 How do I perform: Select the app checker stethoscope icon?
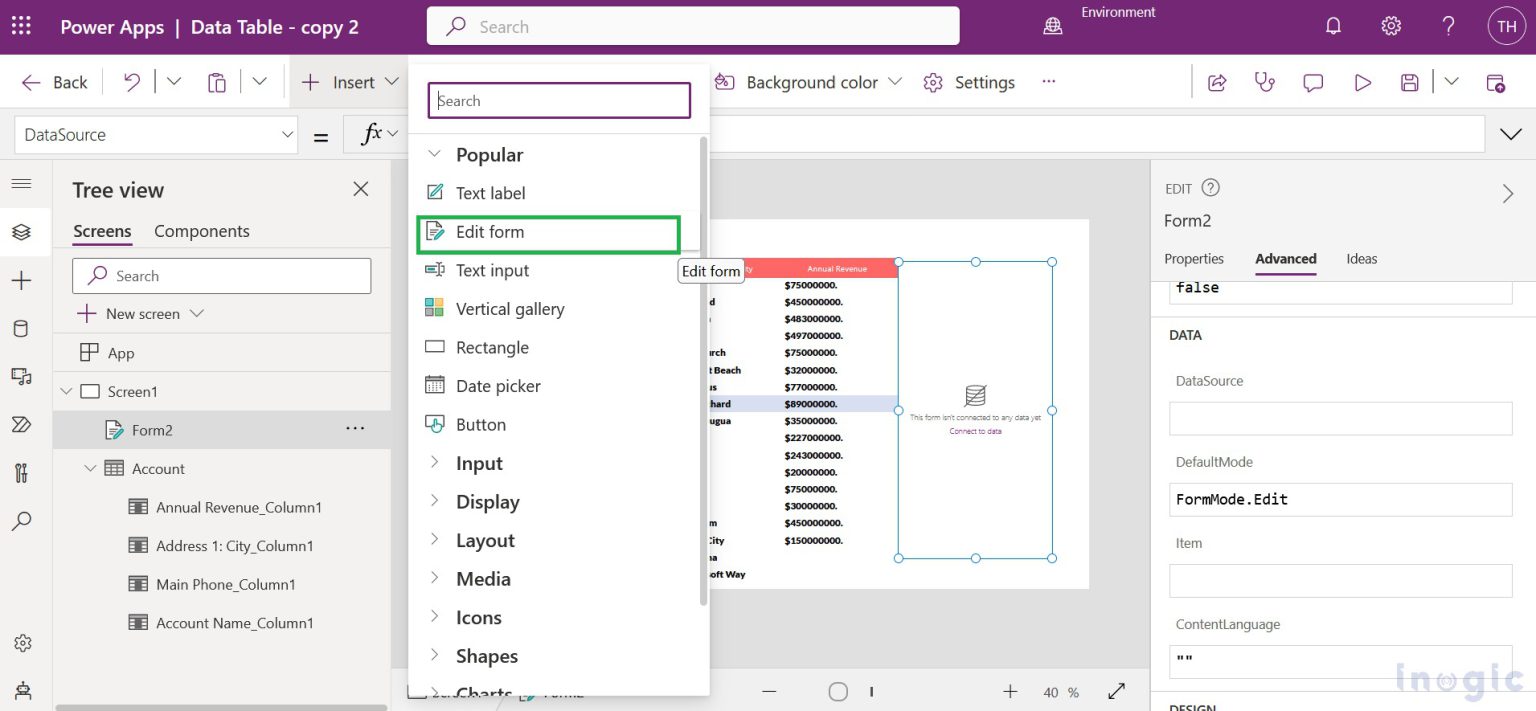pos(1264,82)
